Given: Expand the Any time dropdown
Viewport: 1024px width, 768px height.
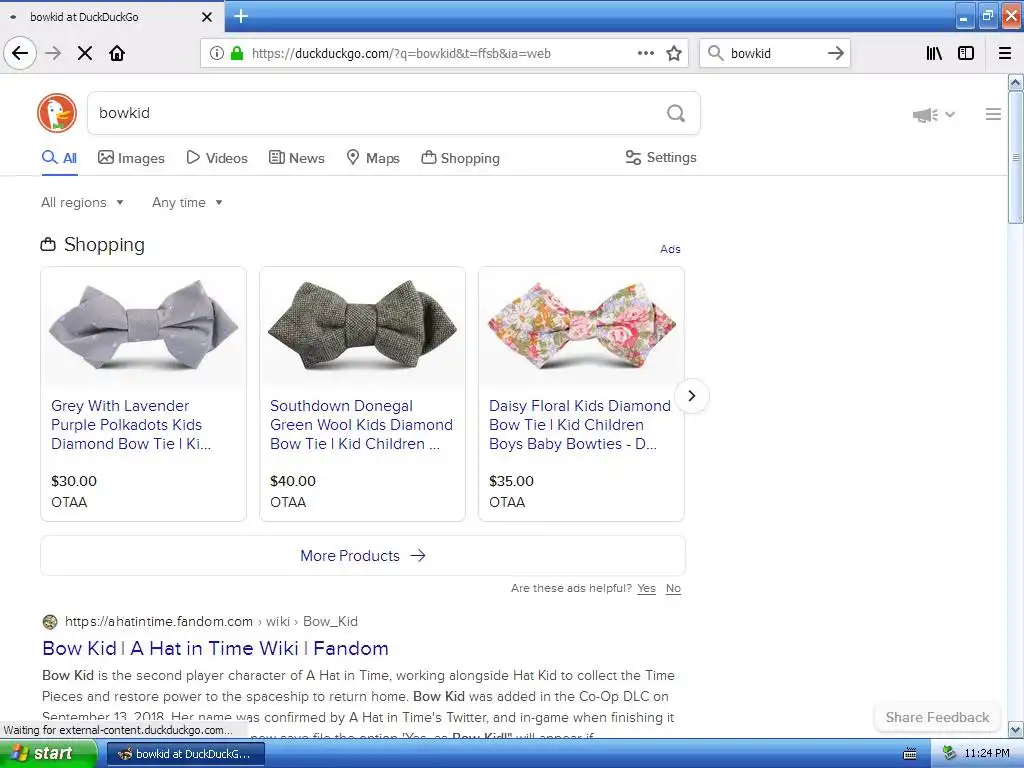Looking at the screenshot, I should pyautogui.click(x=187, y=202).
